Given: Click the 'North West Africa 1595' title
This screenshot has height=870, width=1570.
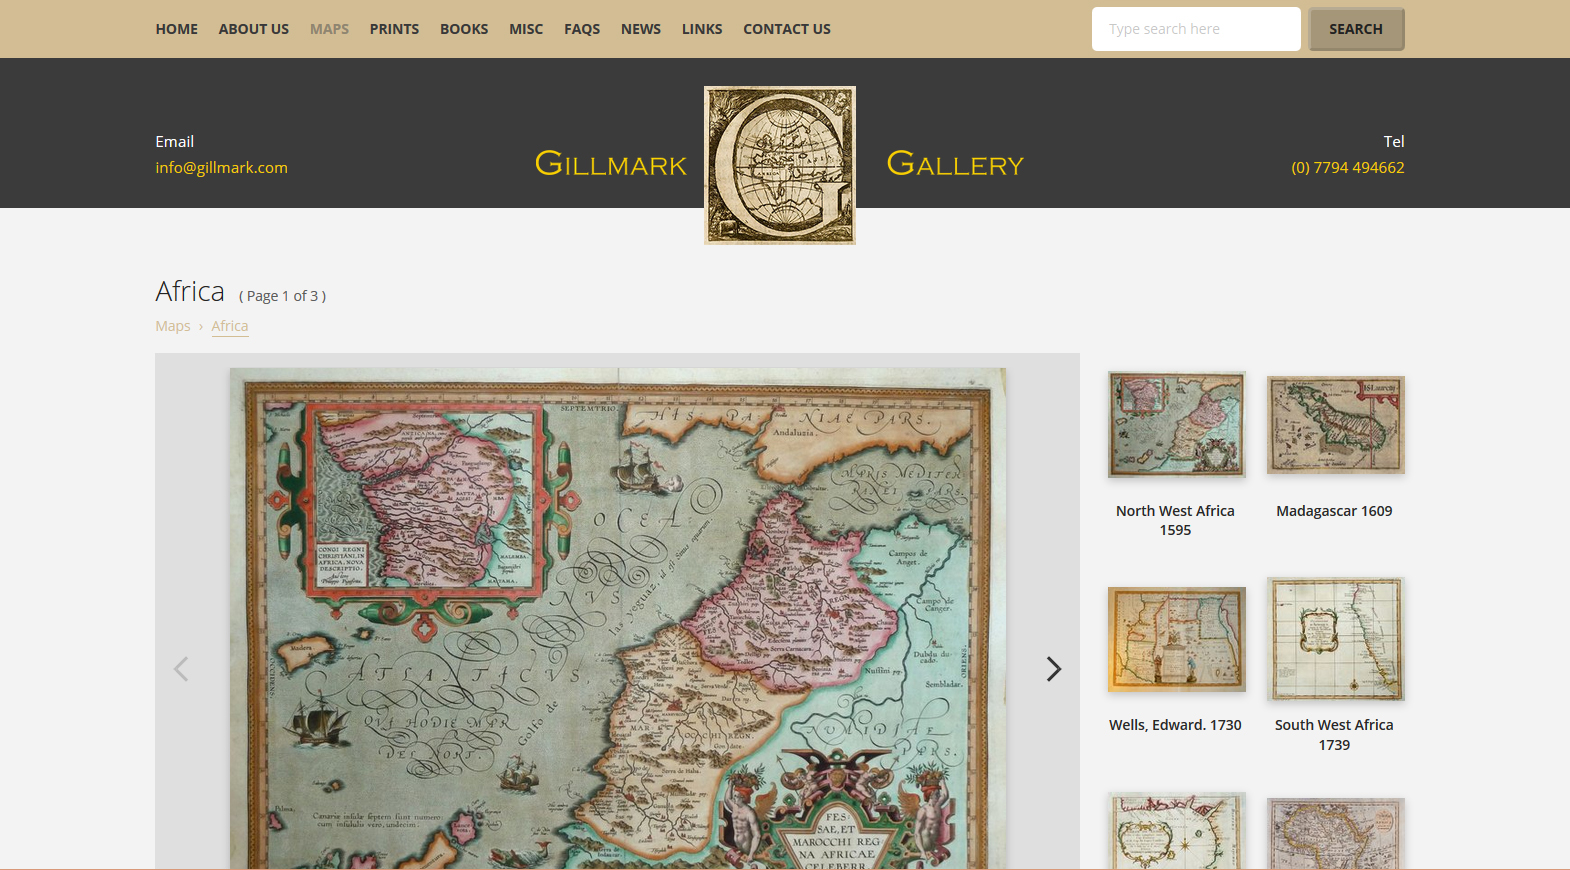Looking at the screenshot, I should [x=1175, y=520].
